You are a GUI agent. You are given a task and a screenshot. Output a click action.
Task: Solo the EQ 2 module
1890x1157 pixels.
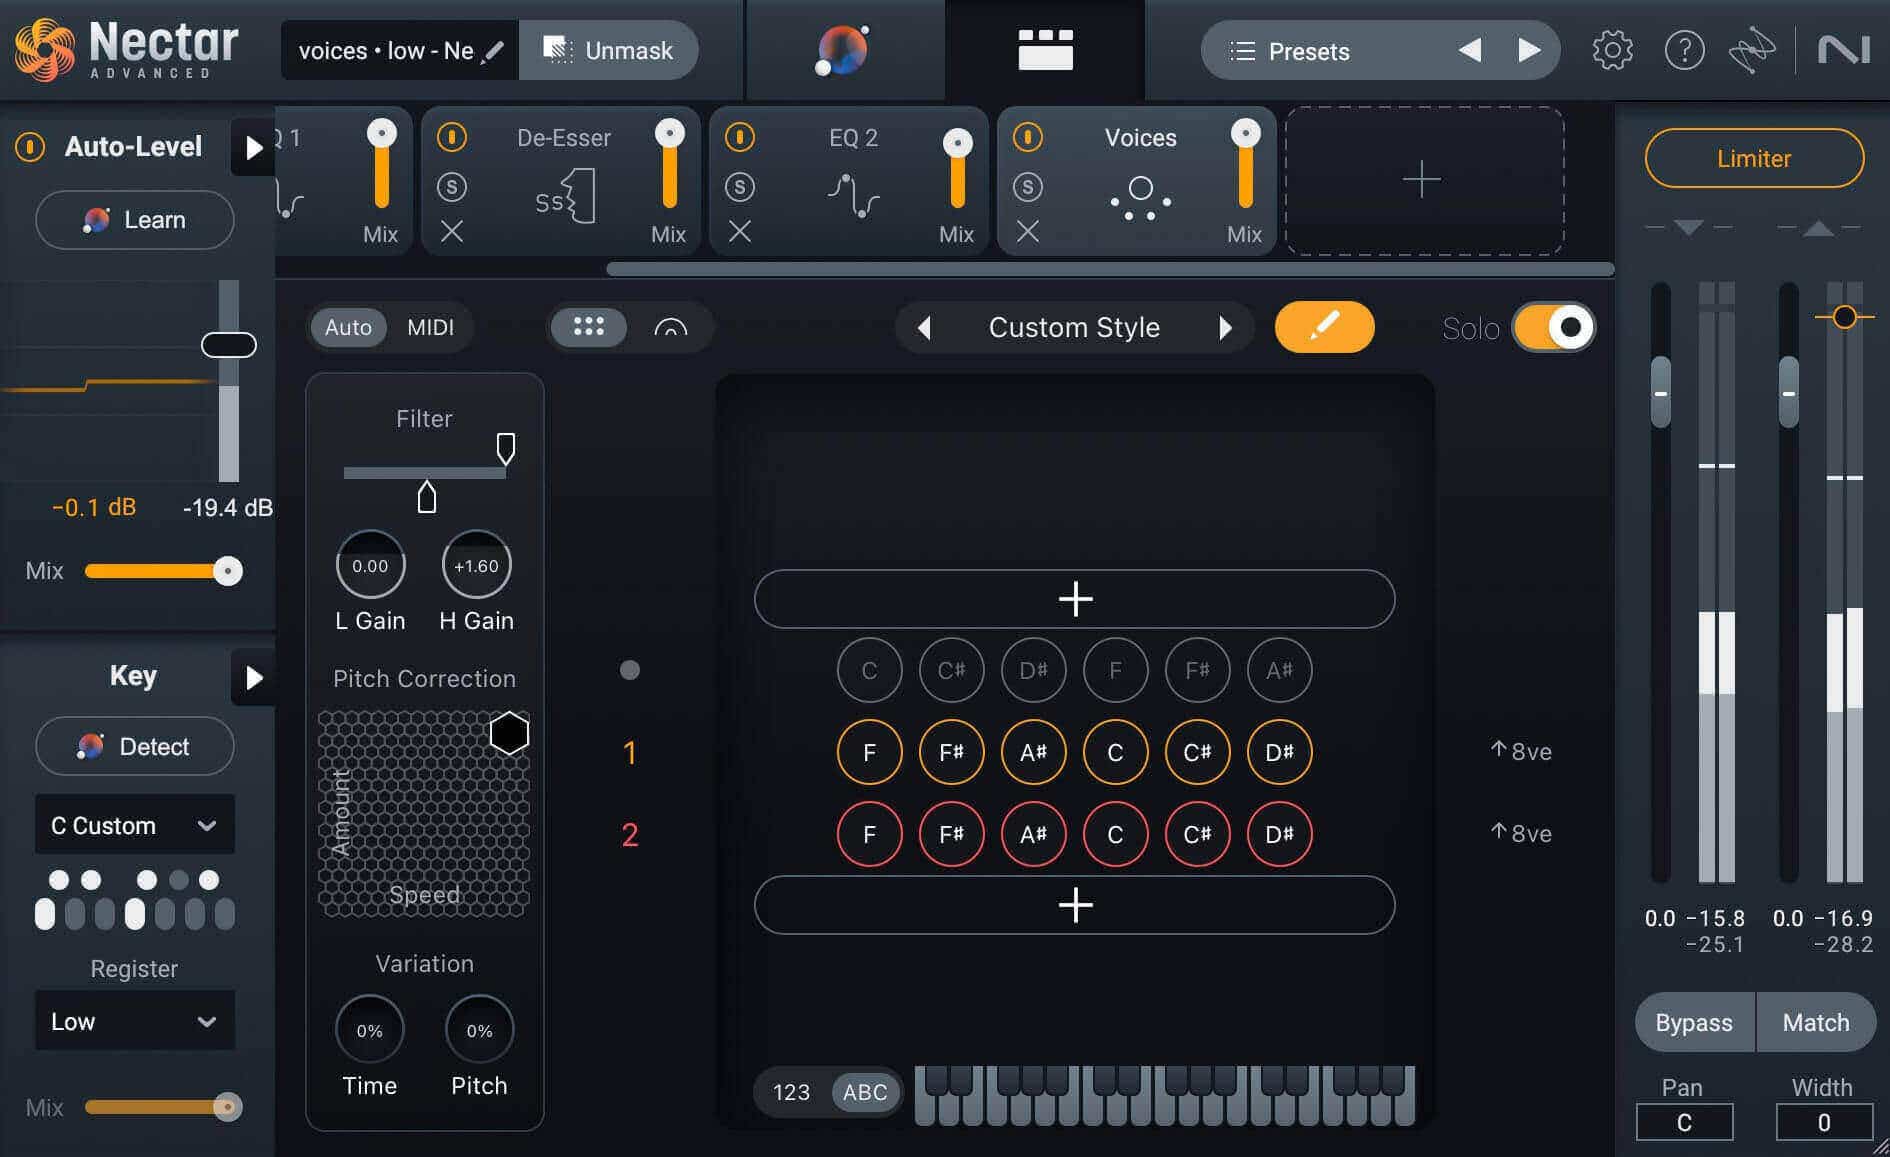[740, 187]
